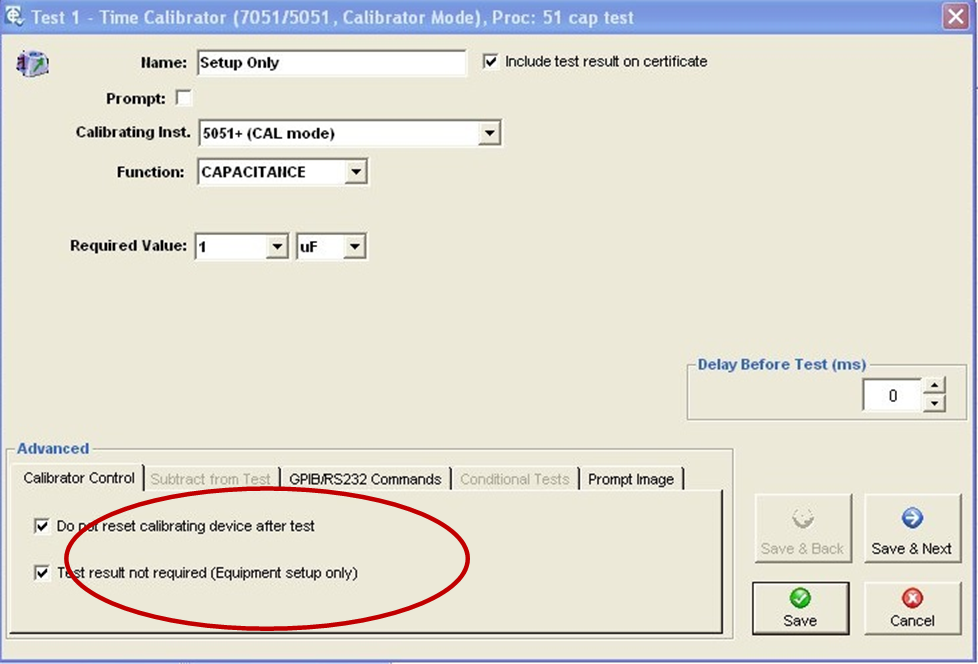Viewport: 978px width, 664px height.
Task: Click the red X Cancel button
Action: pyautogui.click(x=912, y=607)
